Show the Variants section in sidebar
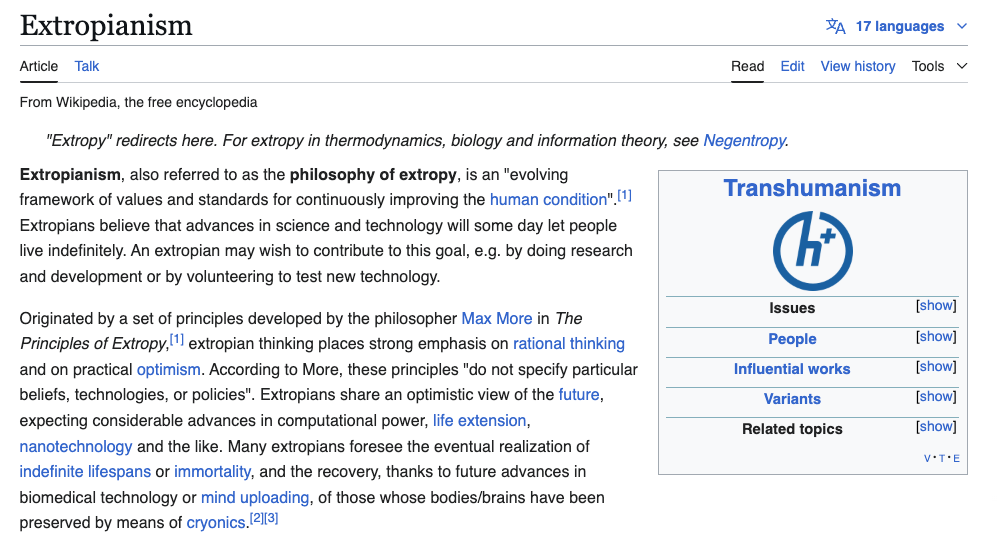This screenshot has width=997, height=553. 936,397
